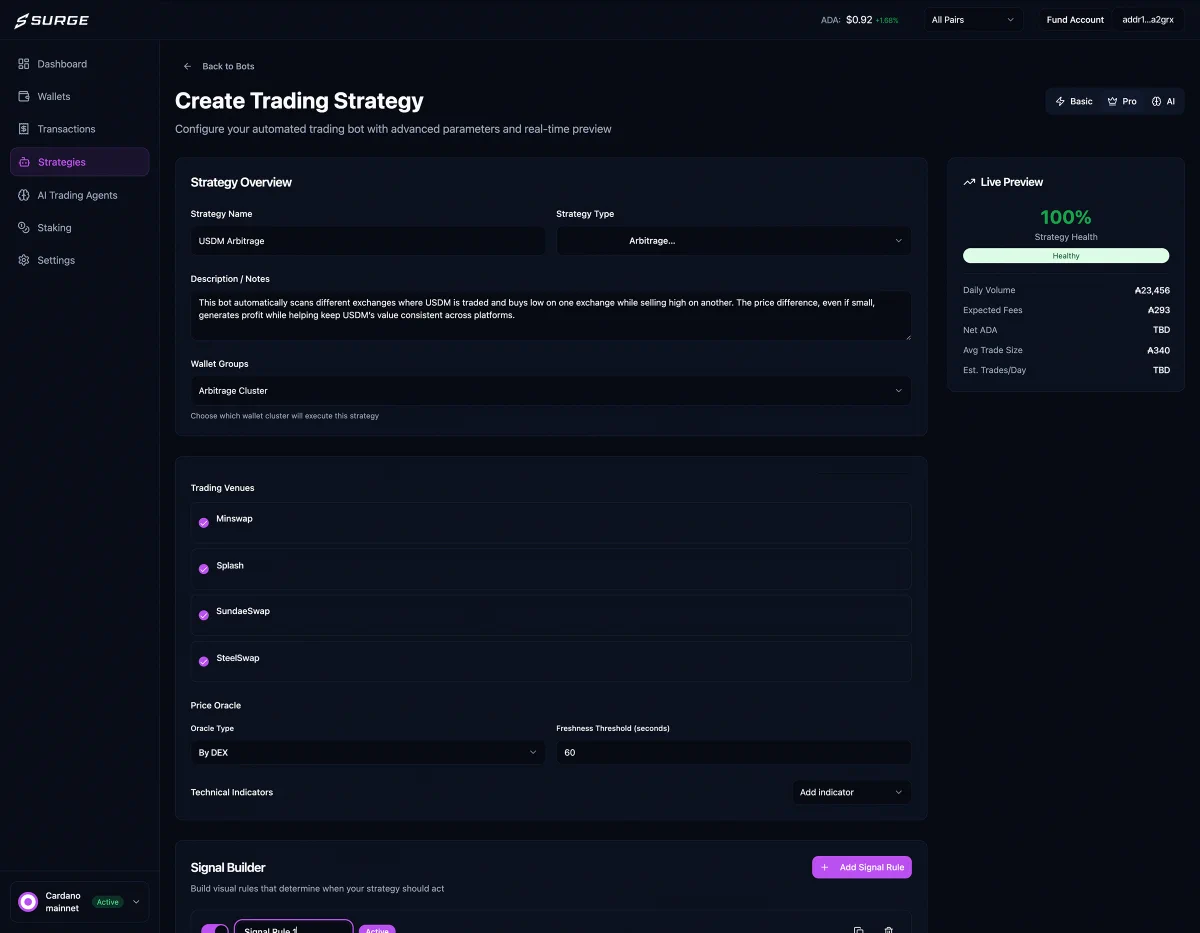This screenshot has height=933, width=1200.
Task: Open the Cardano mainnet network selector
Action: [80, 902]
